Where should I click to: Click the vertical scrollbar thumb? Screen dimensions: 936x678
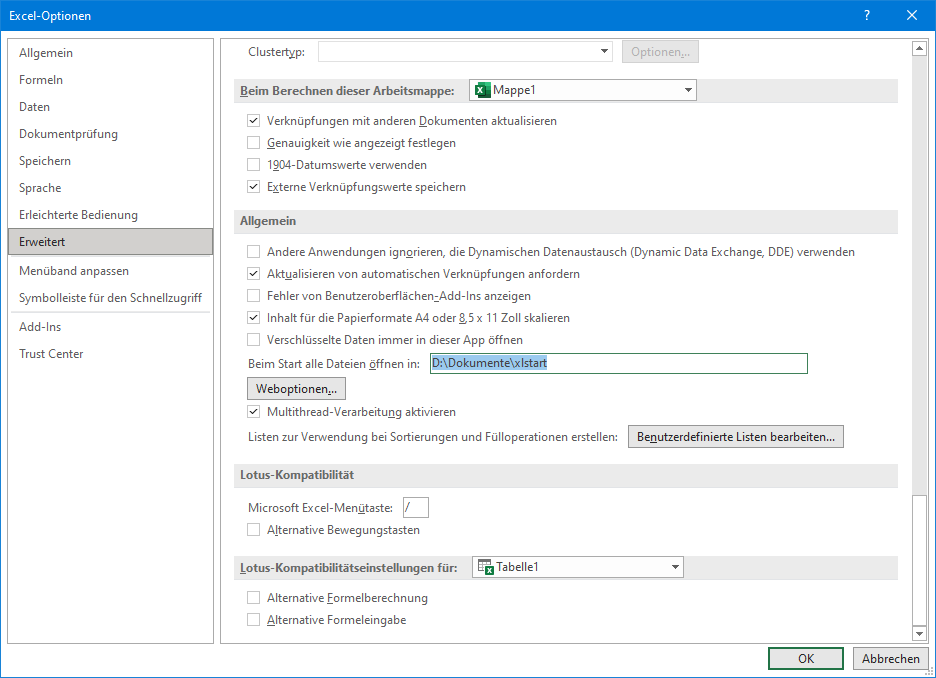point(919,560)
